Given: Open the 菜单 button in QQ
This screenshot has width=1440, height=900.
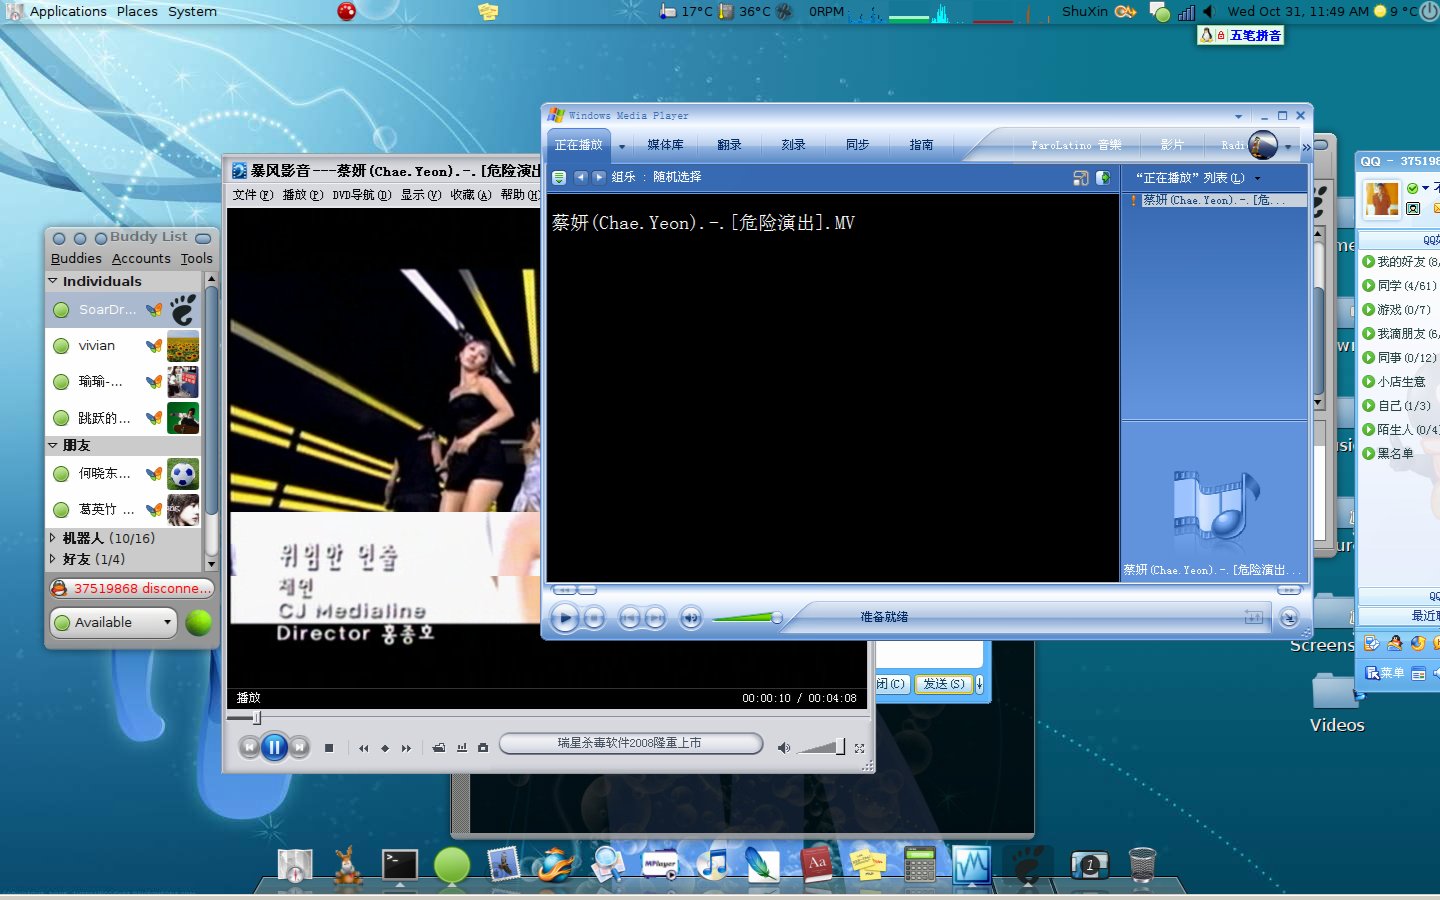Looking at the screenshot, I should (1385, 673).
